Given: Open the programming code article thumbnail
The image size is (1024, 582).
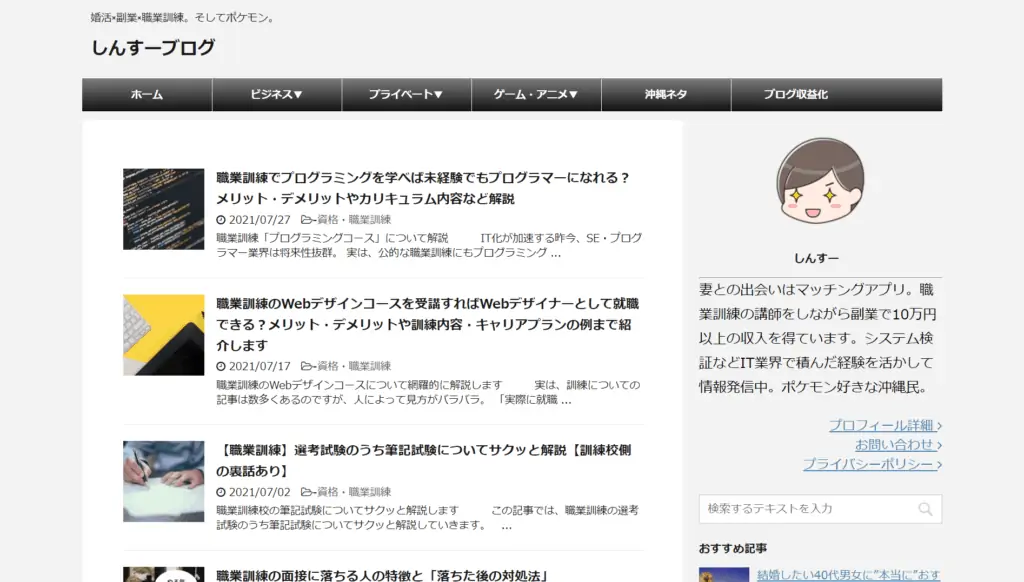Looking at the screenshot, I should [x=163, y=209].
